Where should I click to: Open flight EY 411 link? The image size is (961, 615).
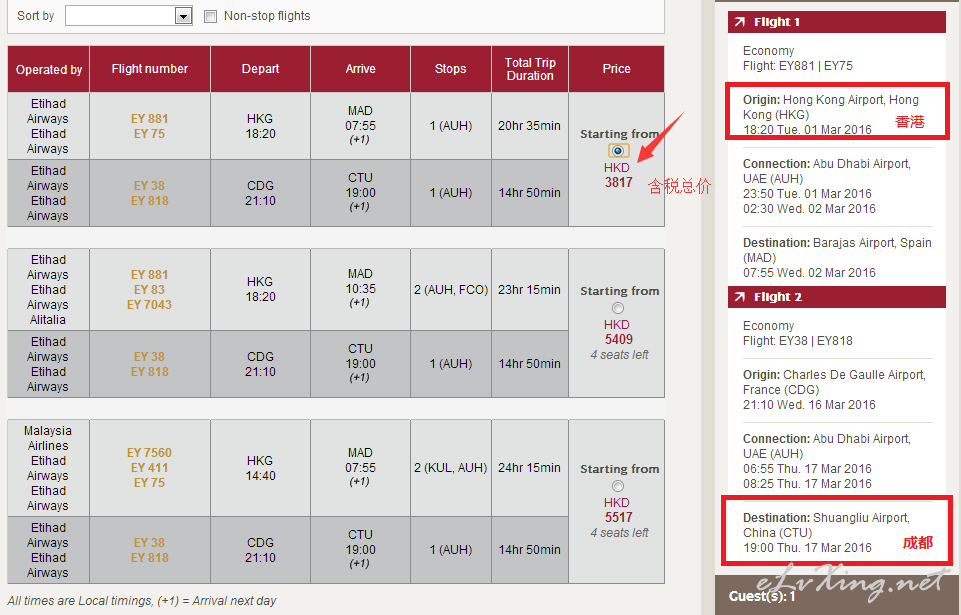pos(150,468)
